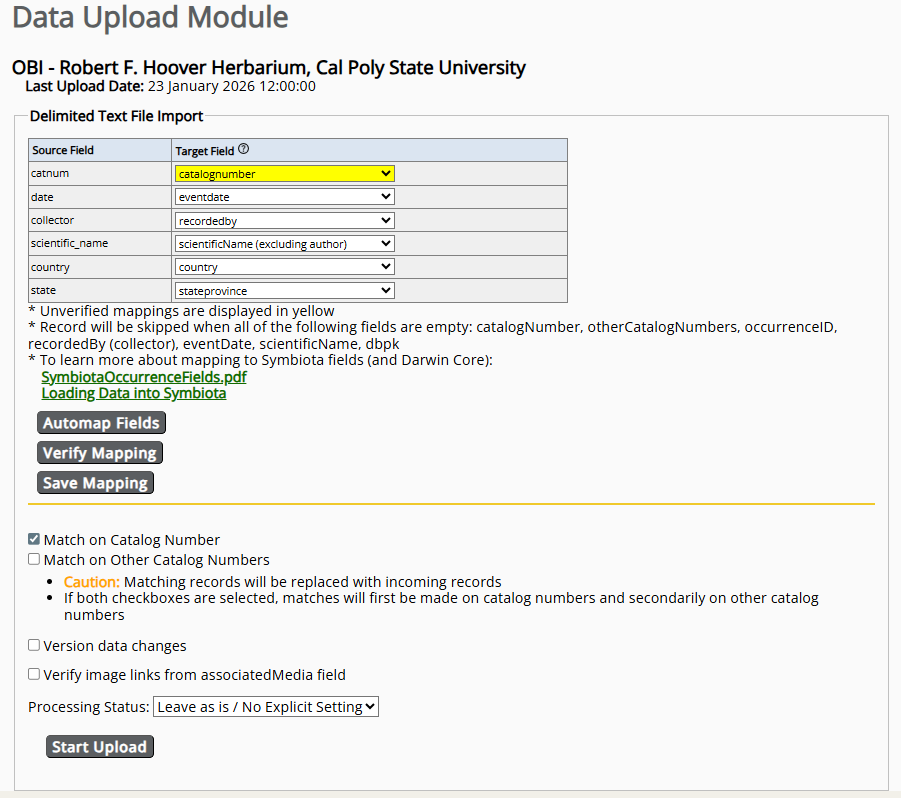Open the SymbiotaOccurrenceFields.pdf link
Viewport: 901px width, 798px height.
(143, 377)
